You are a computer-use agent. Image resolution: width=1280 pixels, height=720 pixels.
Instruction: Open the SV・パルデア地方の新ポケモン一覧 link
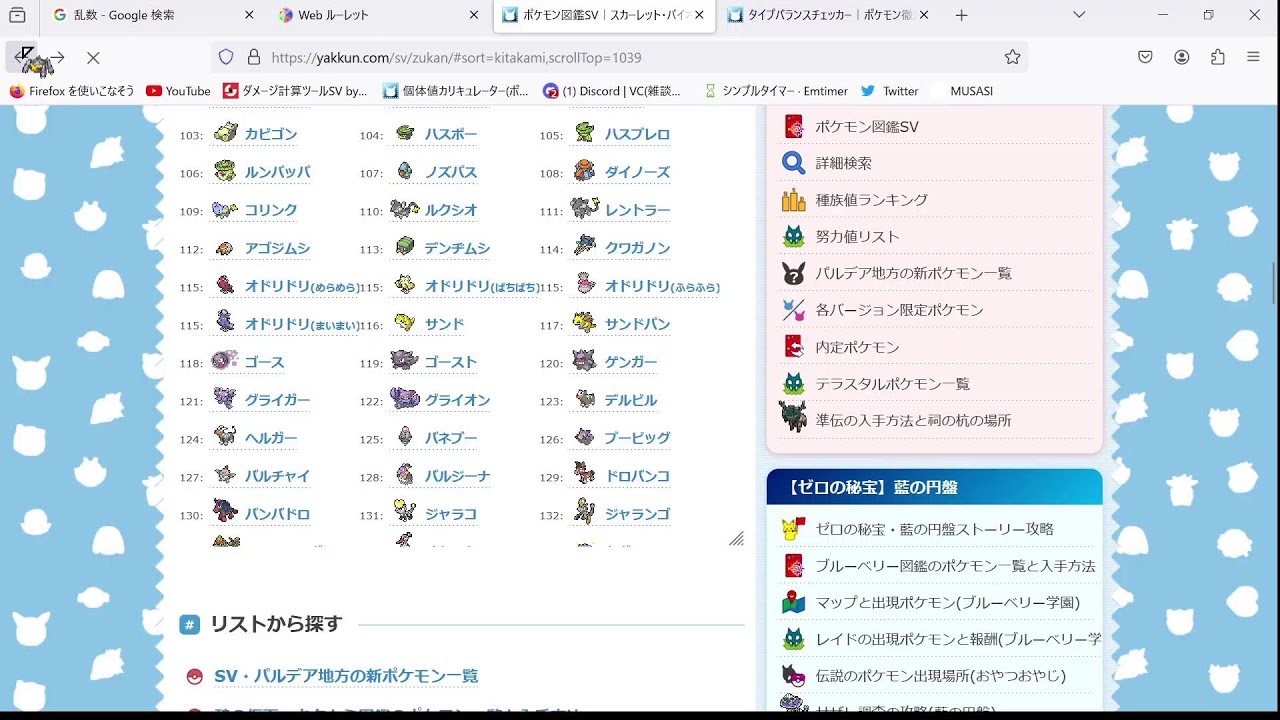click(346, 675)
